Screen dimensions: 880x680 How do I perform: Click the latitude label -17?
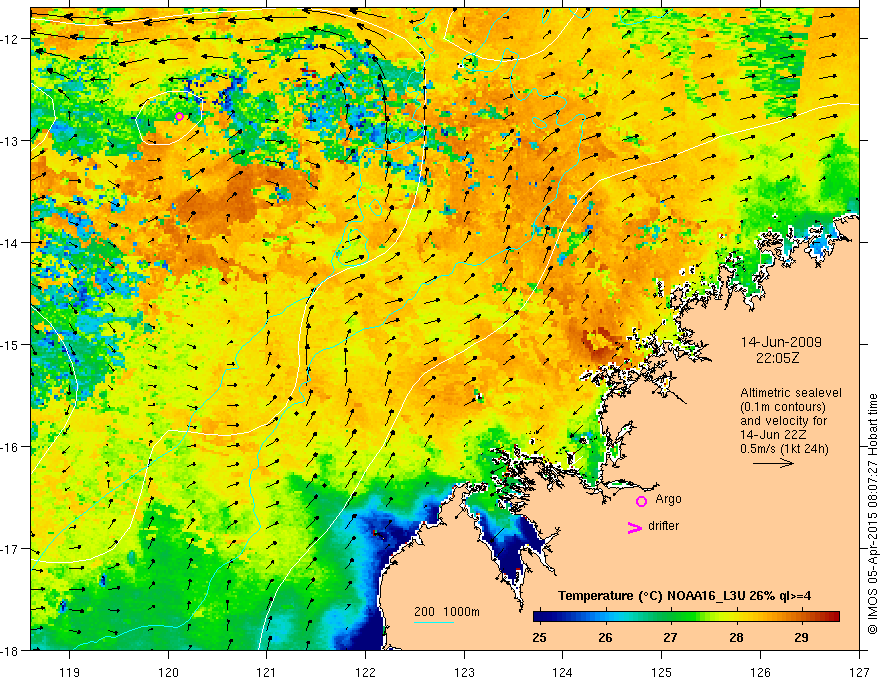coord(11,549)
